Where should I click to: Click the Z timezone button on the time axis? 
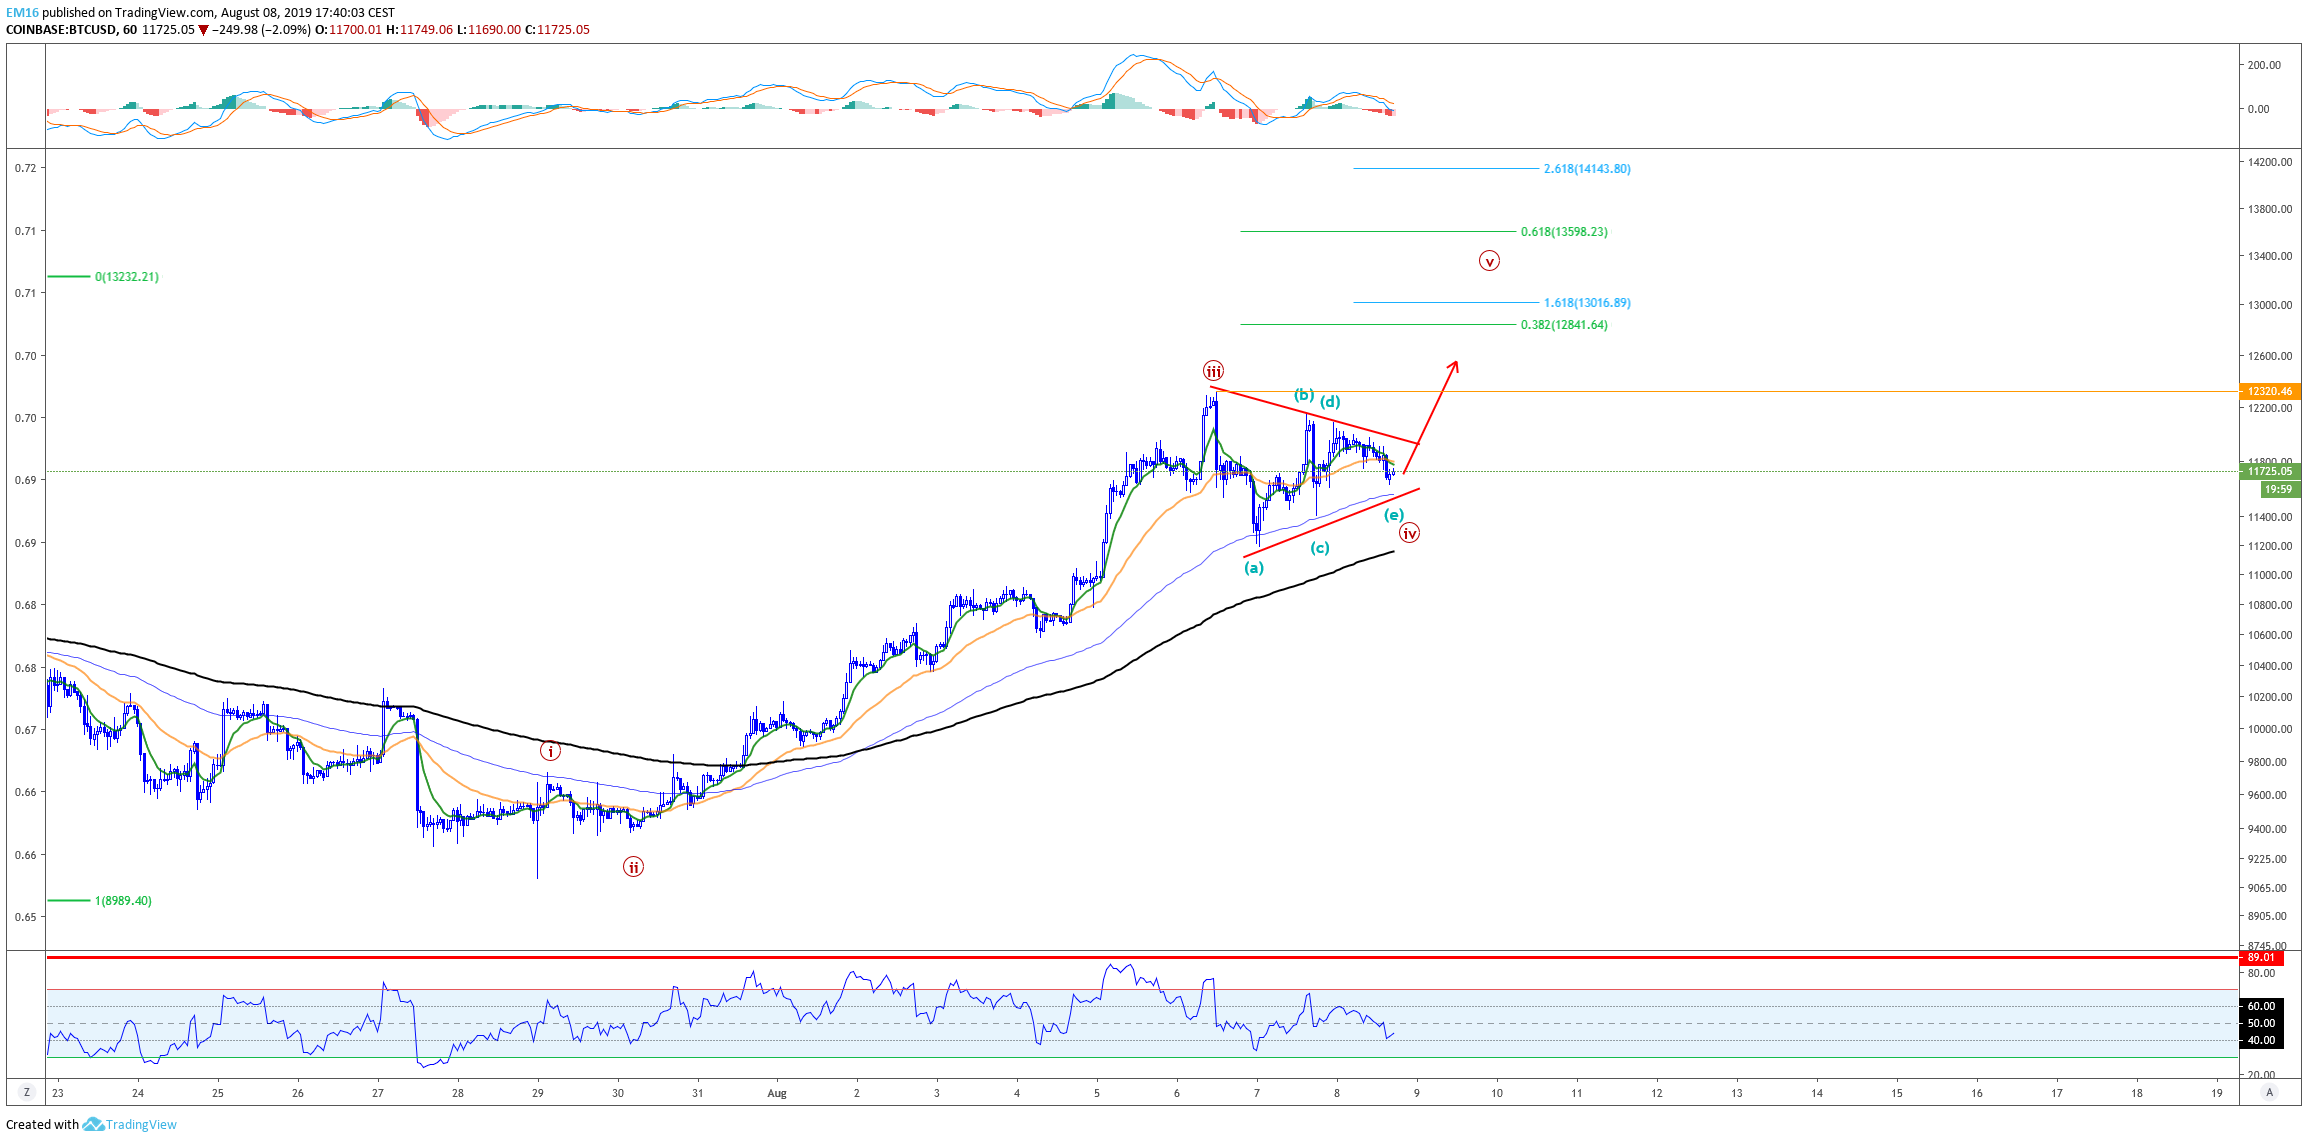click(x=27, y=1092)
